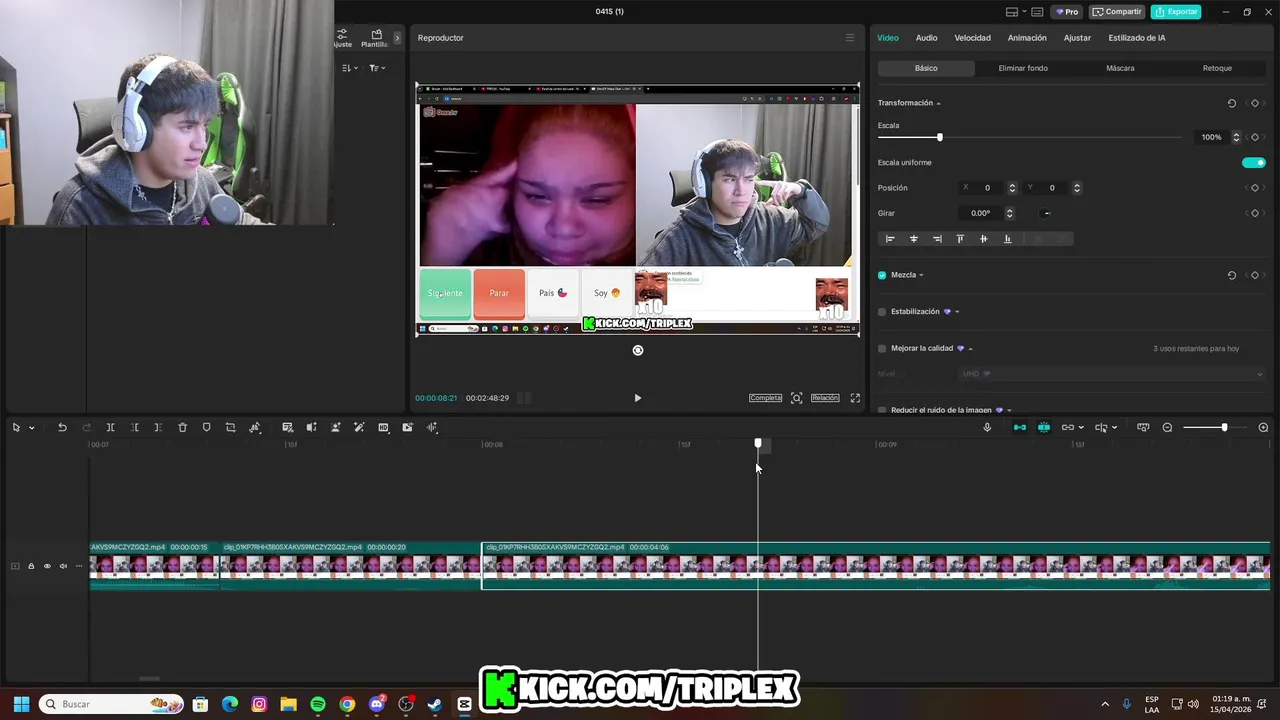Open timeline preview thumbnail settings icon
This screenshot has width=1280, height=720.
1143,427
